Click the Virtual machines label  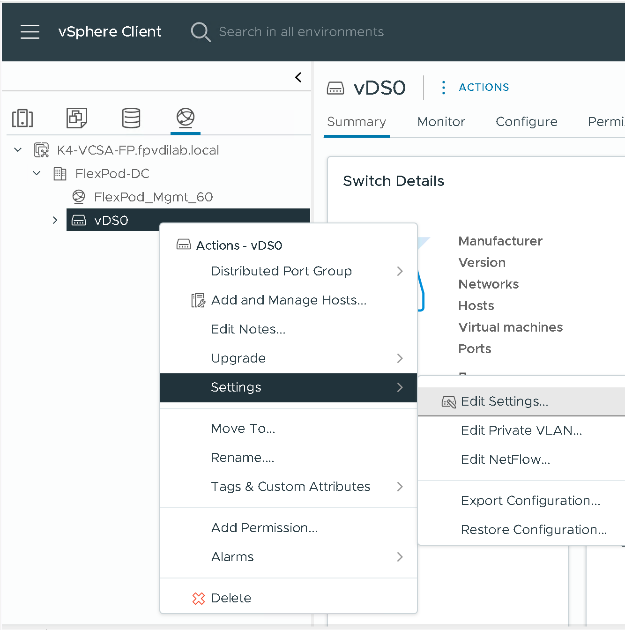point(511,327)
